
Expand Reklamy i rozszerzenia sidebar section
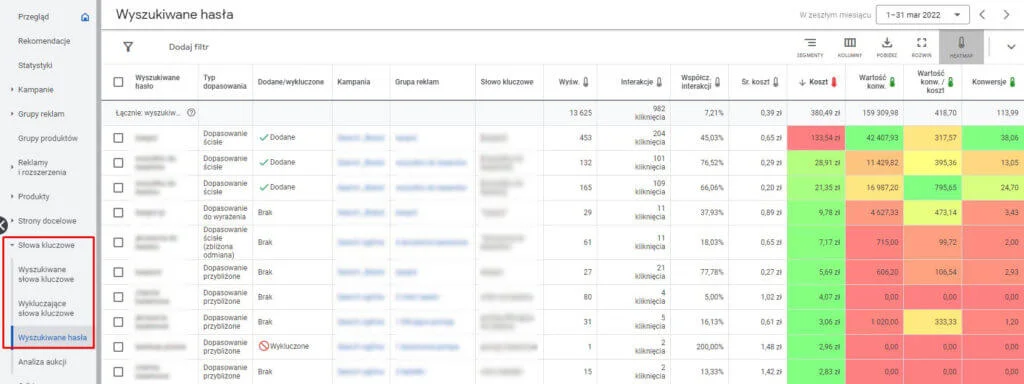click(12, 167)
